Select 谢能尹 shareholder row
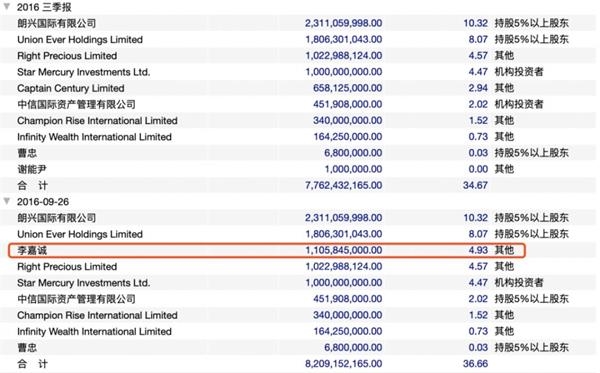This screenshot has height=373, width=600. pyautogui.click(x=298, y=169)
